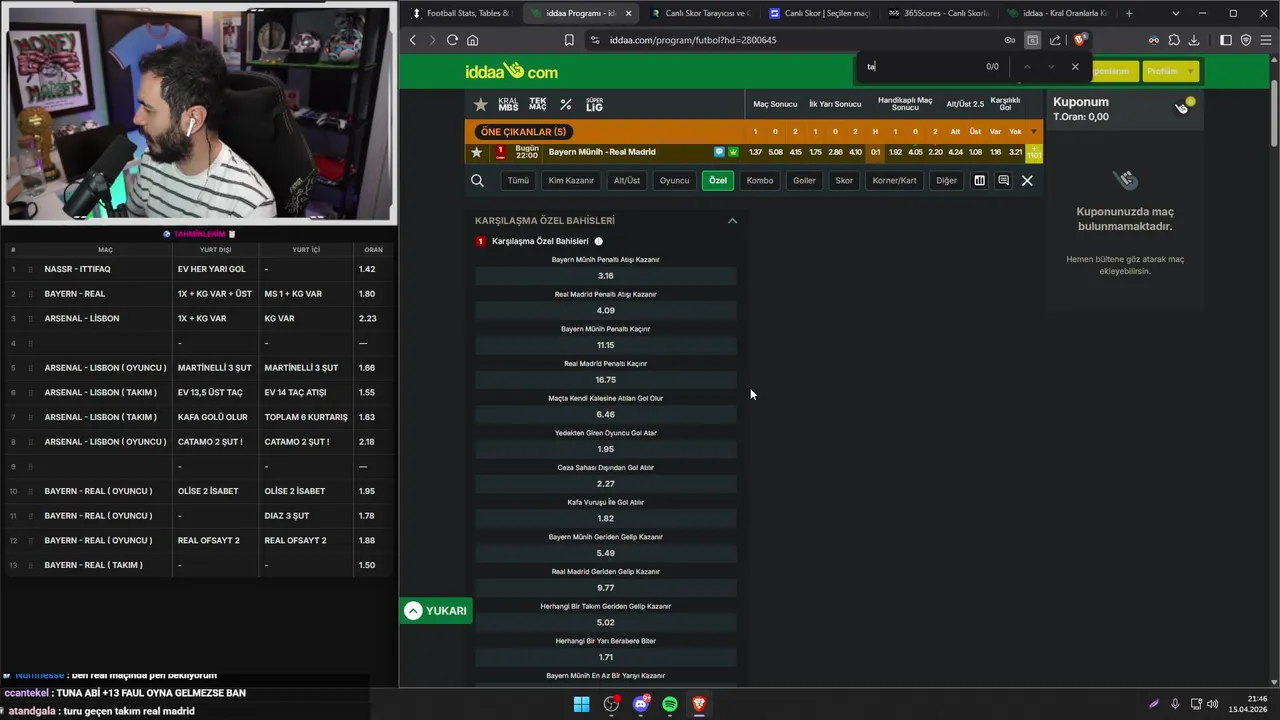Select the Alt/Üst market tab
1280x720 pixels.
click(627, 181)
